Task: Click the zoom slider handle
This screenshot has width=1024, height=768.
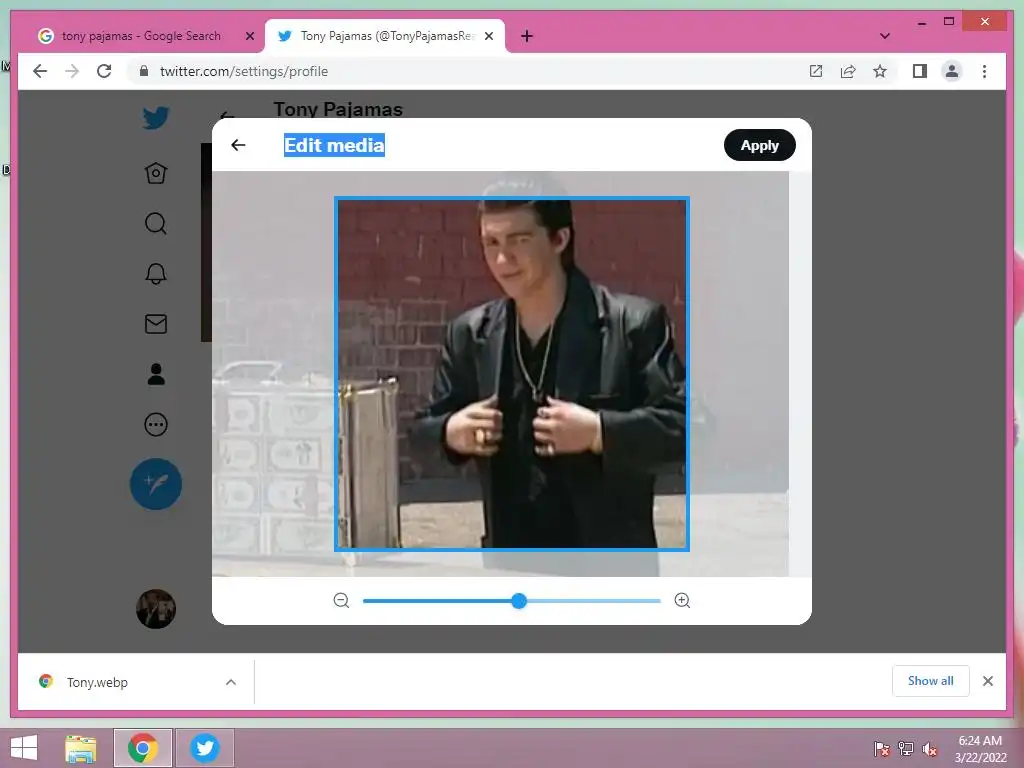Action: 519,601
